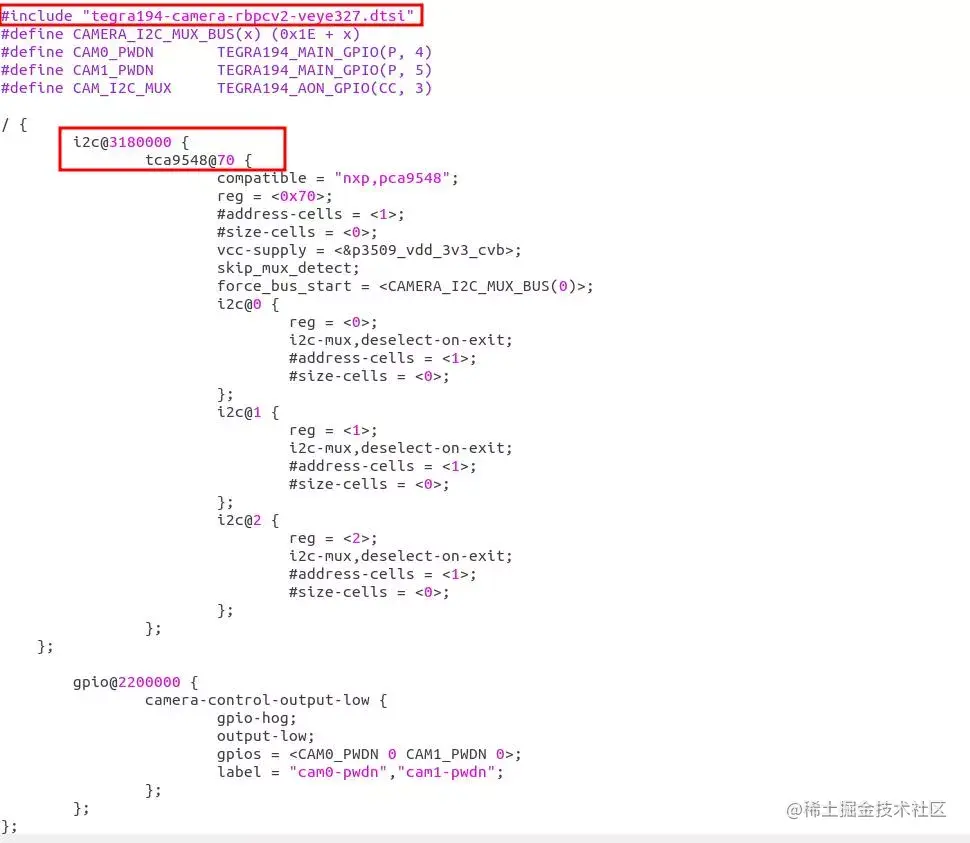
Task: Click the i2c@1 node header
Action: coord(247,412)
